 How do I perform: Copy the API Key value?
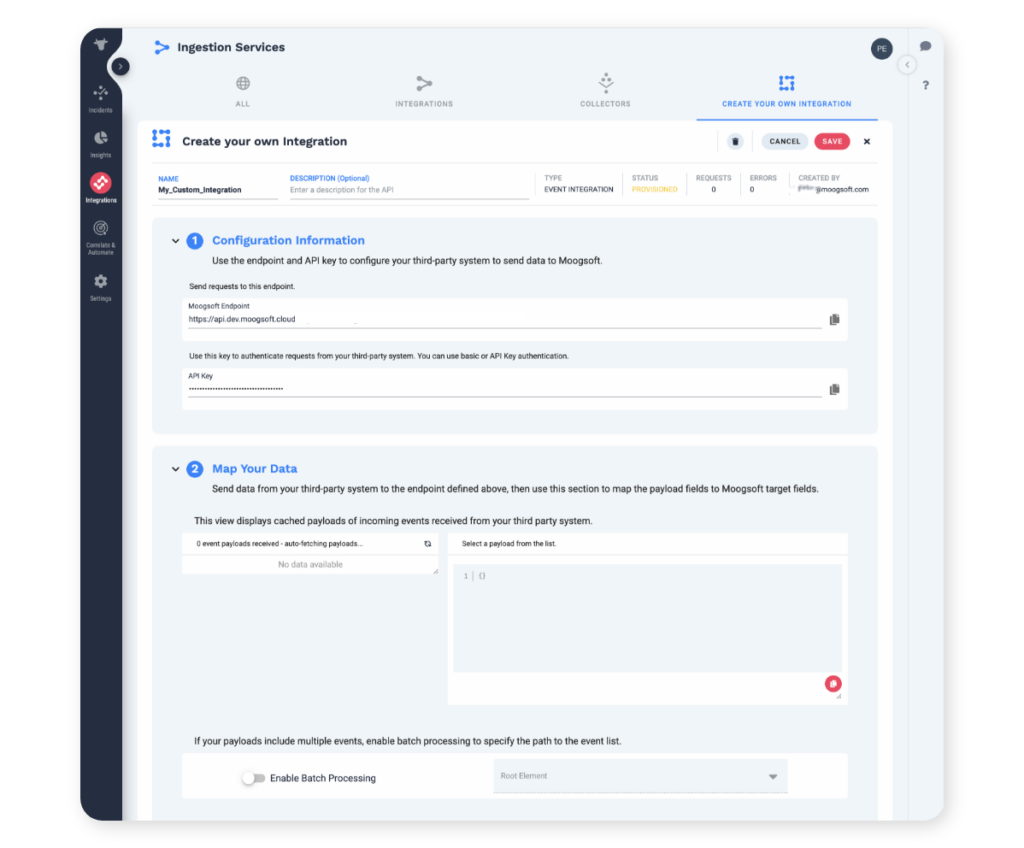click(834, 389)
